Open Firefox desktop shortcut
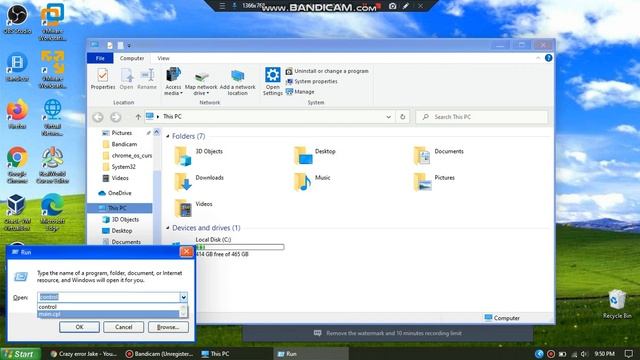The height and width of the screenshot is (360, 640). (x=17, y=114)
